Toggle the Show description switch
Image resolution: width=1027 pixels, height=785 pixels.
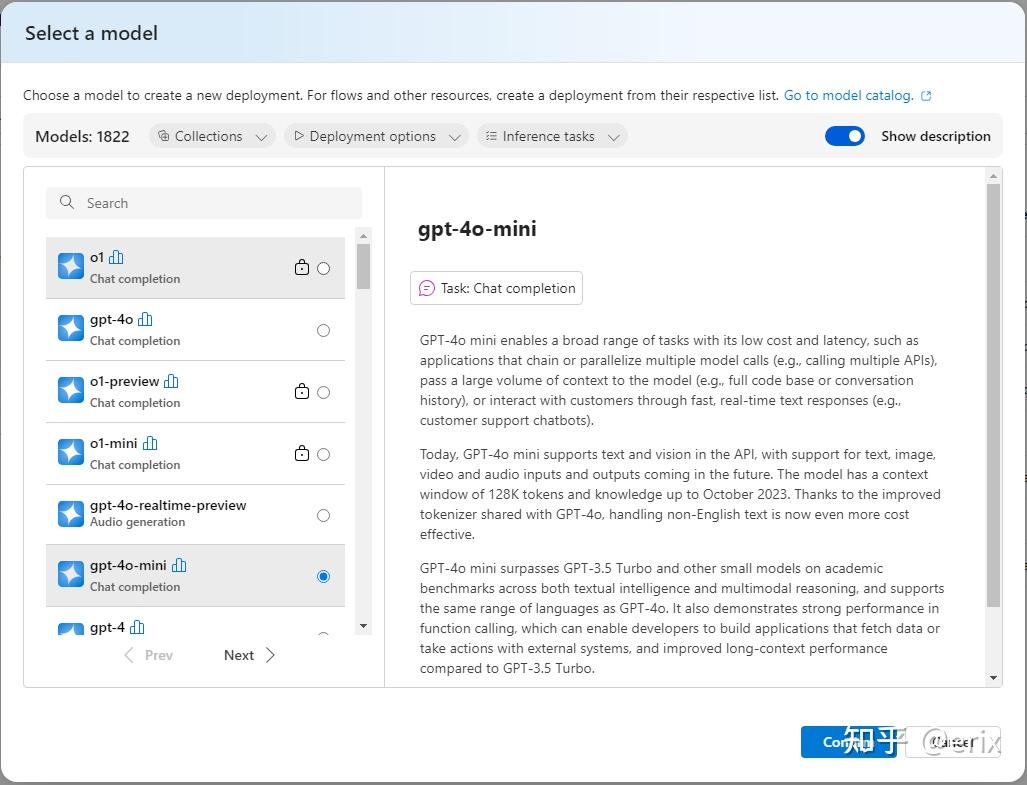tap(845, 136)
